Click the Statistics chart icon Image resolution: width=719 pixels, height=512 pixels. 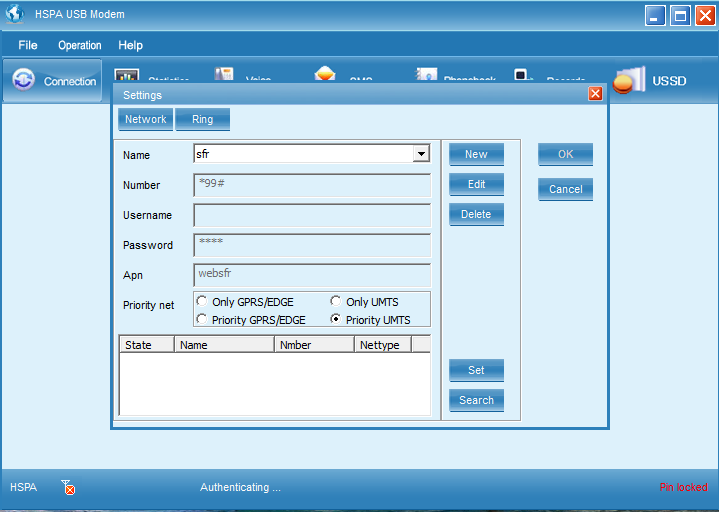127,76
